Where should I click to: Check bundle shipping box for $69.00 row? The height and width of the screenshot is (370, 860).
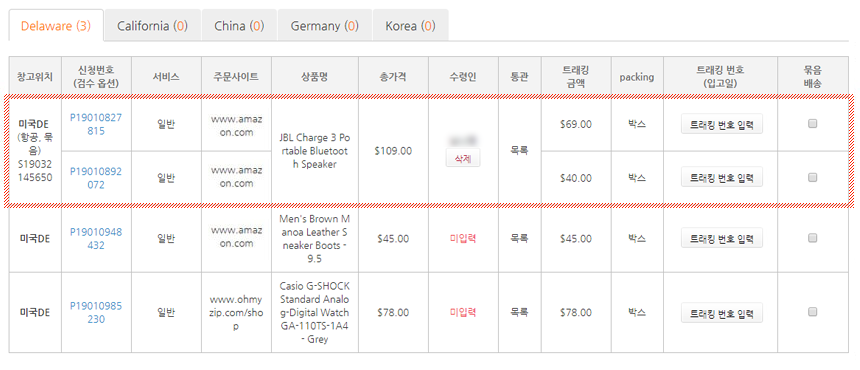pos(812,124)
